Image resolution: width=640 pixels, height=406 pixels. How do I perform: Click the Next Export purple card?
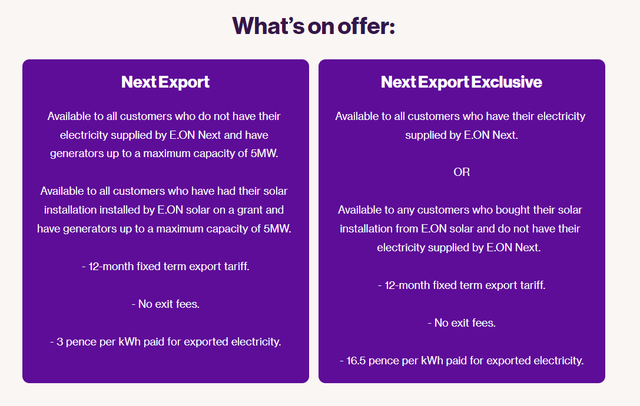(166, 221)
